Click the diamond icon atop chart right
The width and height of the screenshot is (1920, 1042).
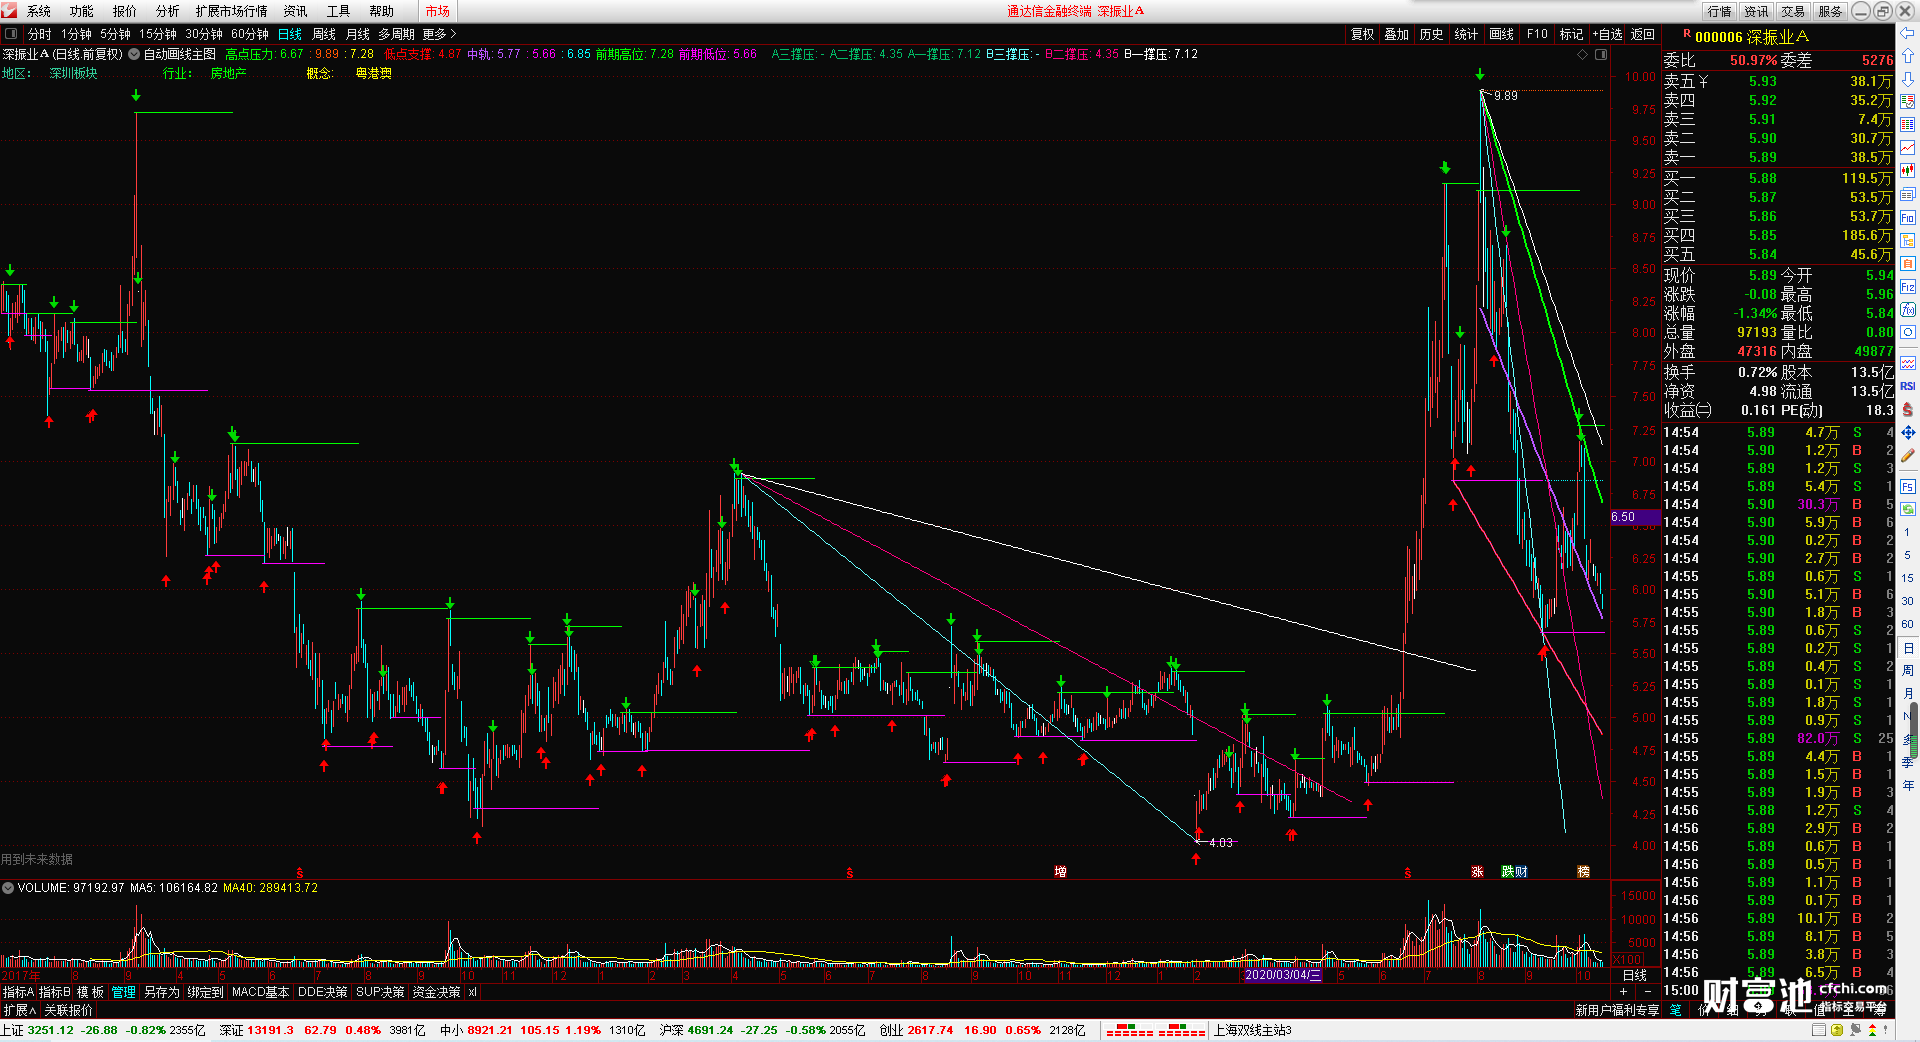point(1582,54)
